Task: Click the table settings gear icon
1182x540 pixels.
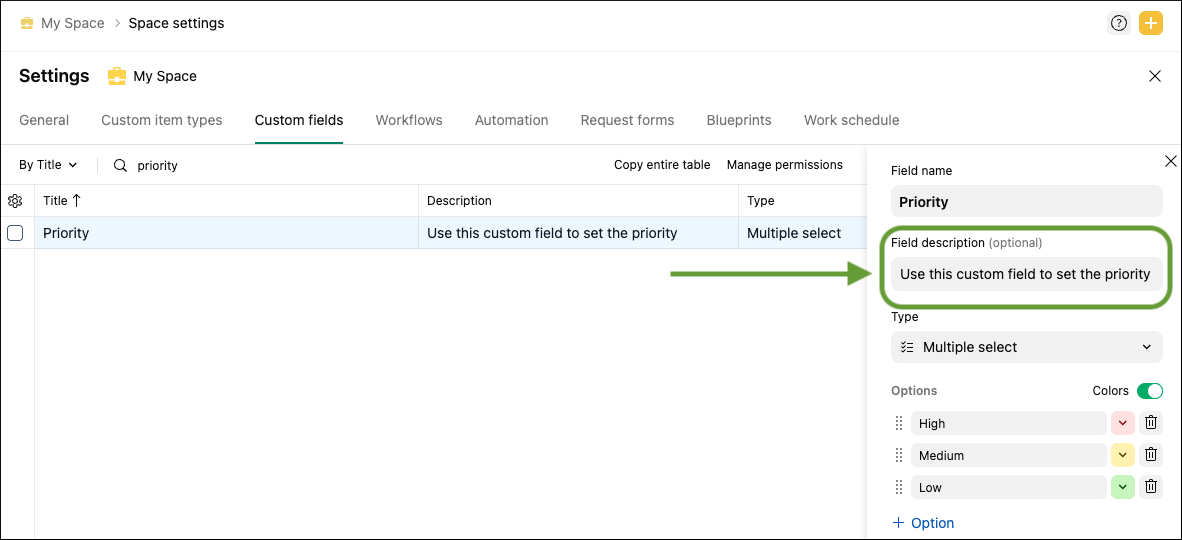Action: (x=15, y=201)
